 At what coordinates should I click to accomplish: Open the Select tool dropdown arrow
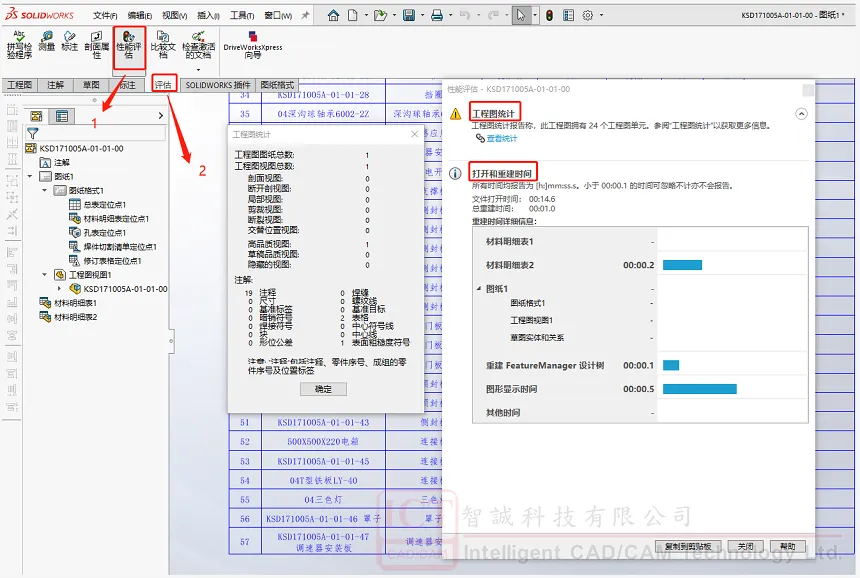[x=534, y=15]
